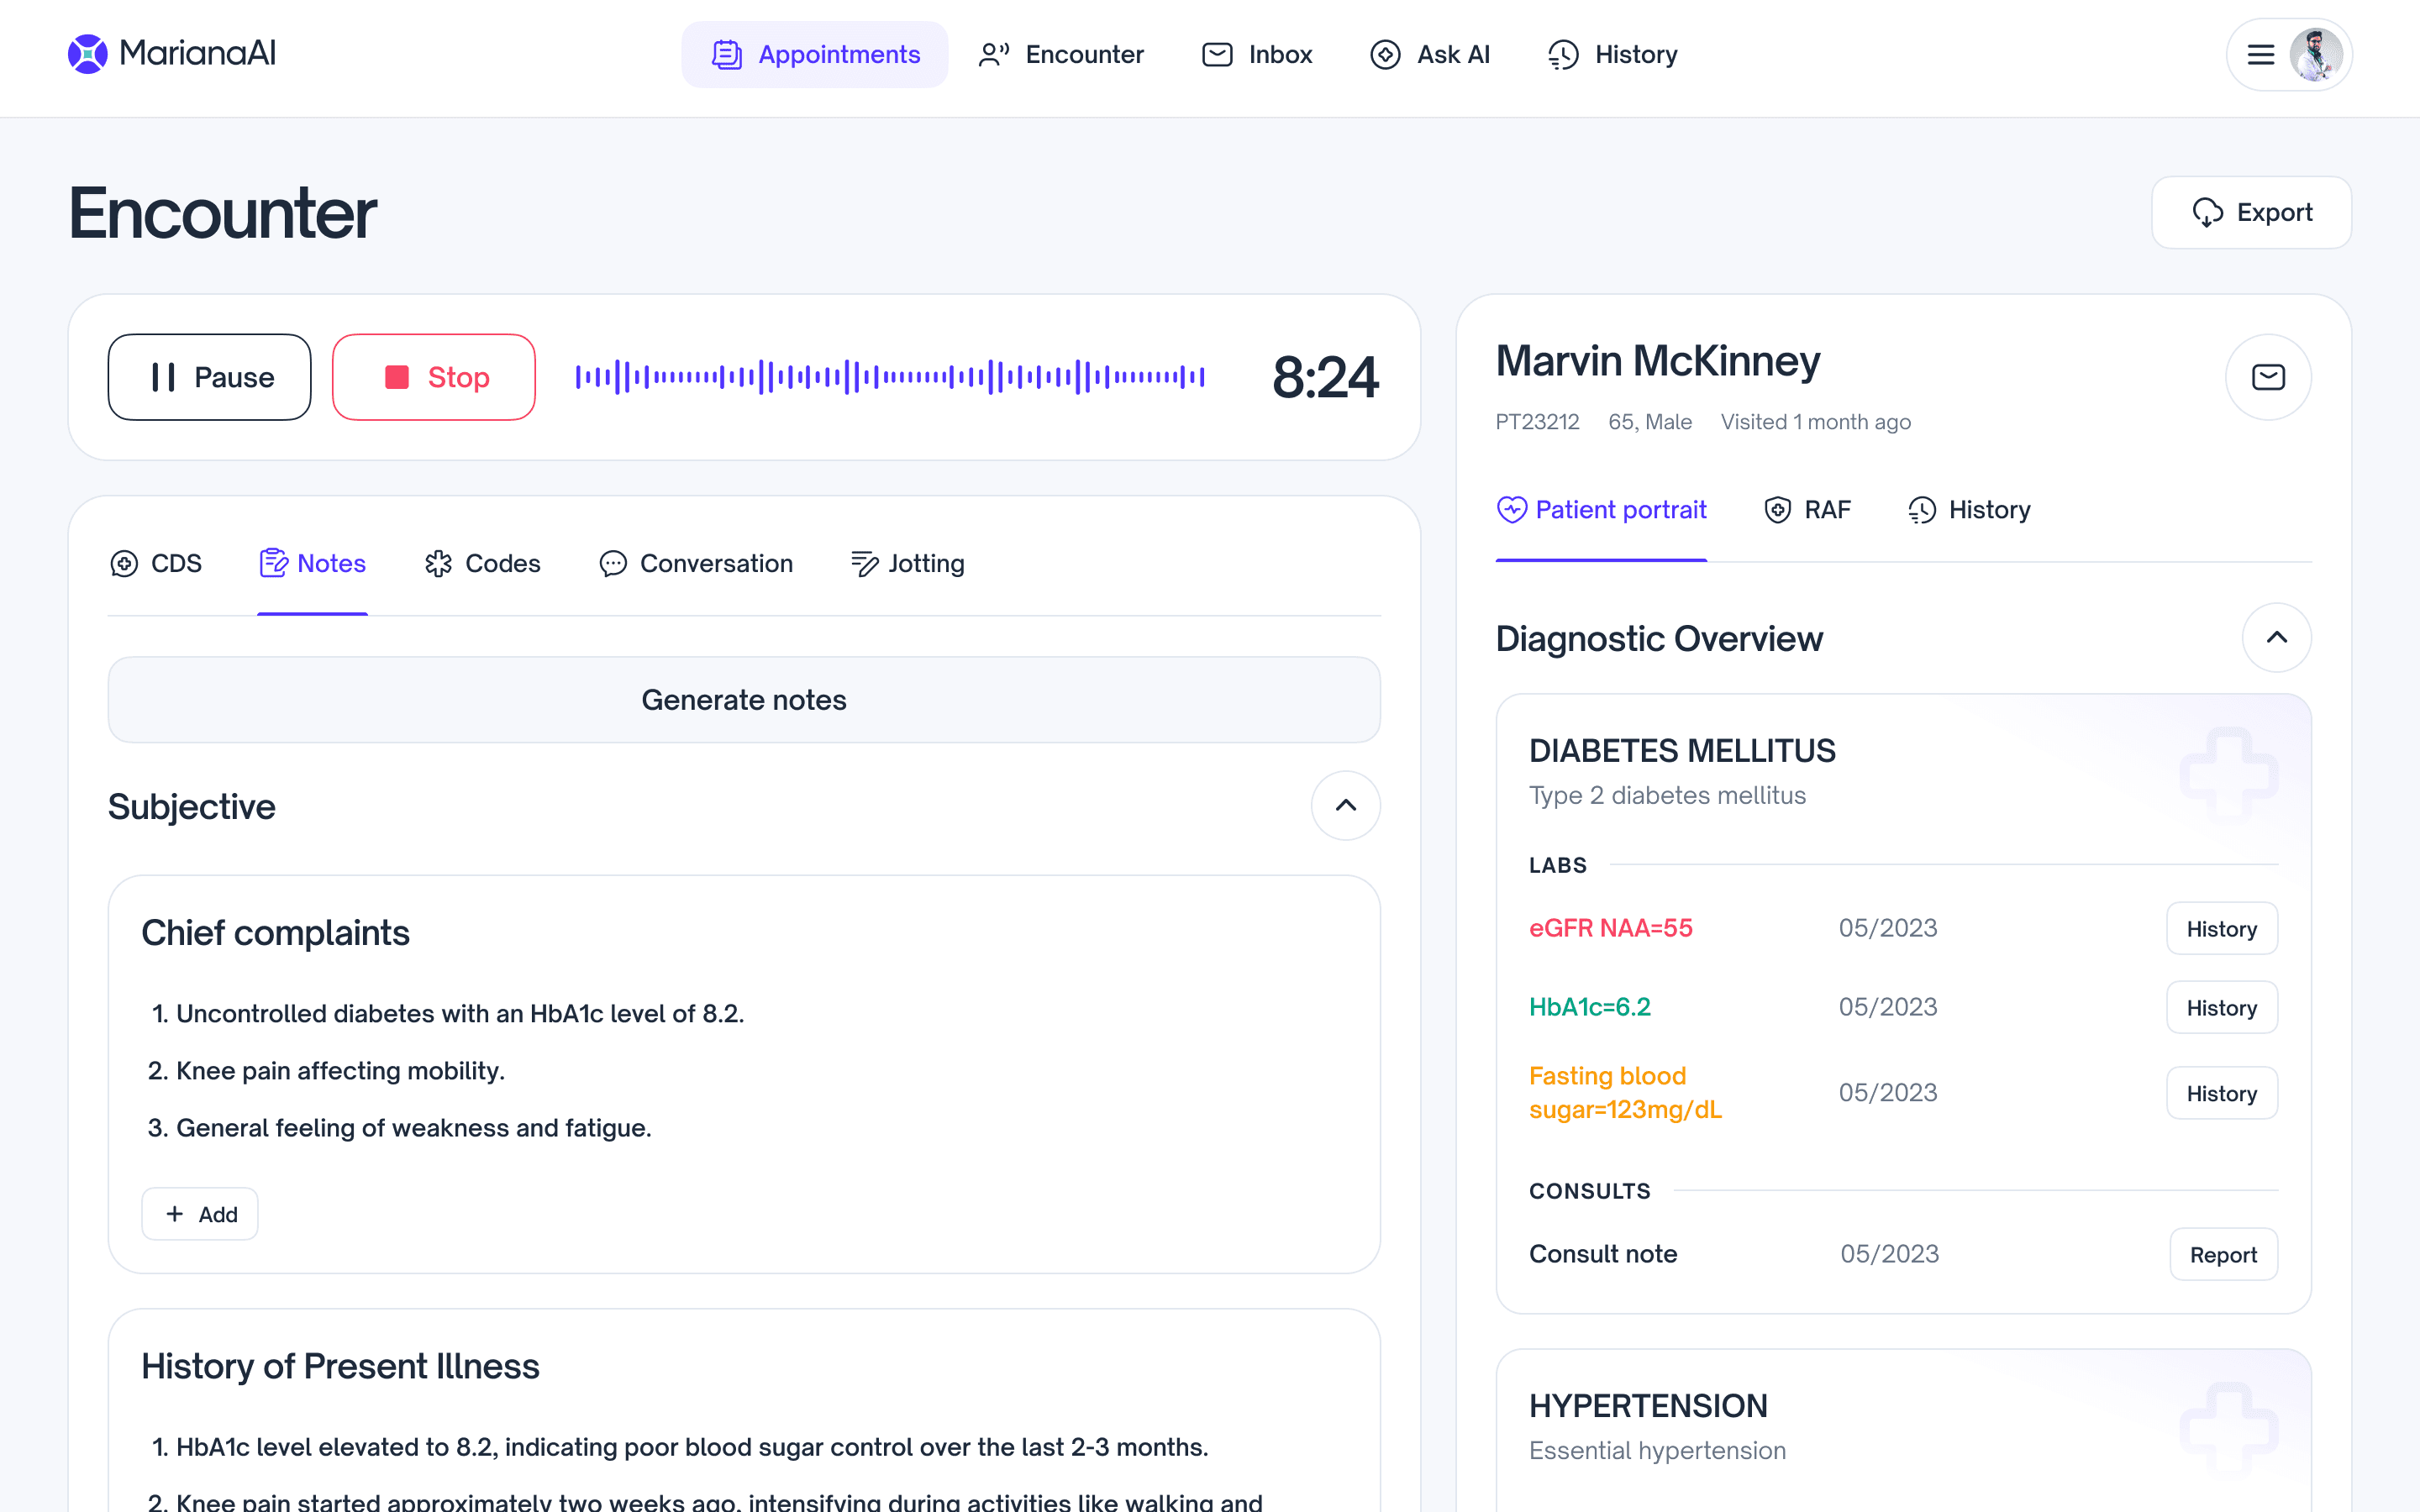Add a new chief complaint
The height and width of the screenshot is (1512, 2420).
pyautogui.click(x=200, y=1214)
